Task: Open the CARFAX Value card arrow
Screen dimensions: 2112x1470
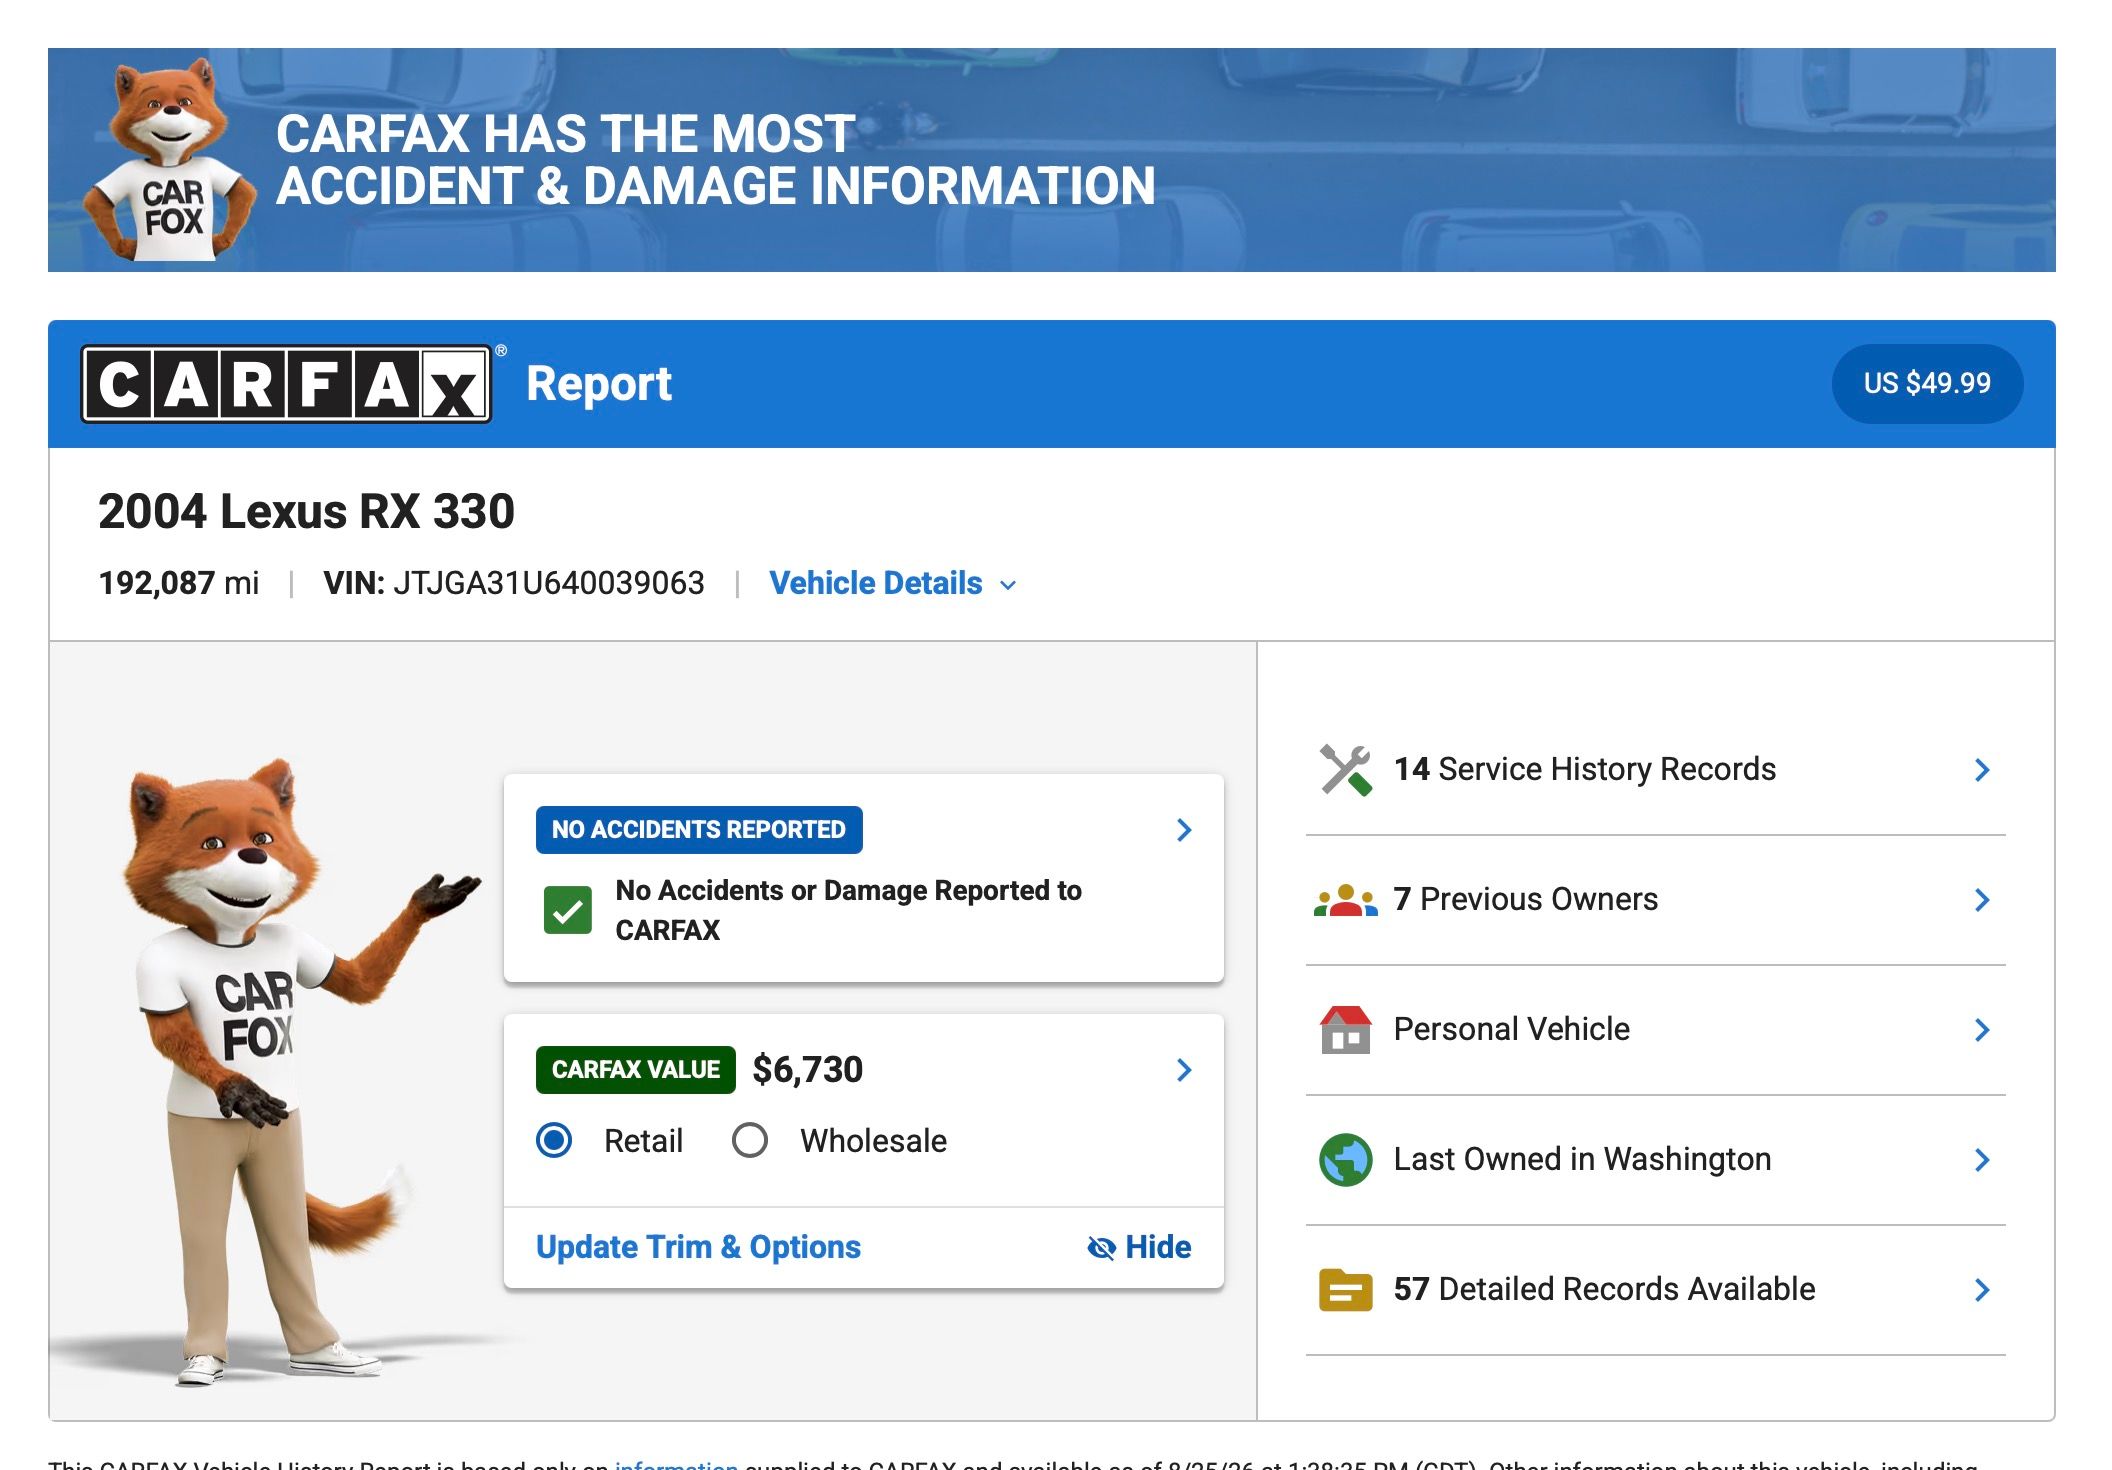Action: 1184,1070
